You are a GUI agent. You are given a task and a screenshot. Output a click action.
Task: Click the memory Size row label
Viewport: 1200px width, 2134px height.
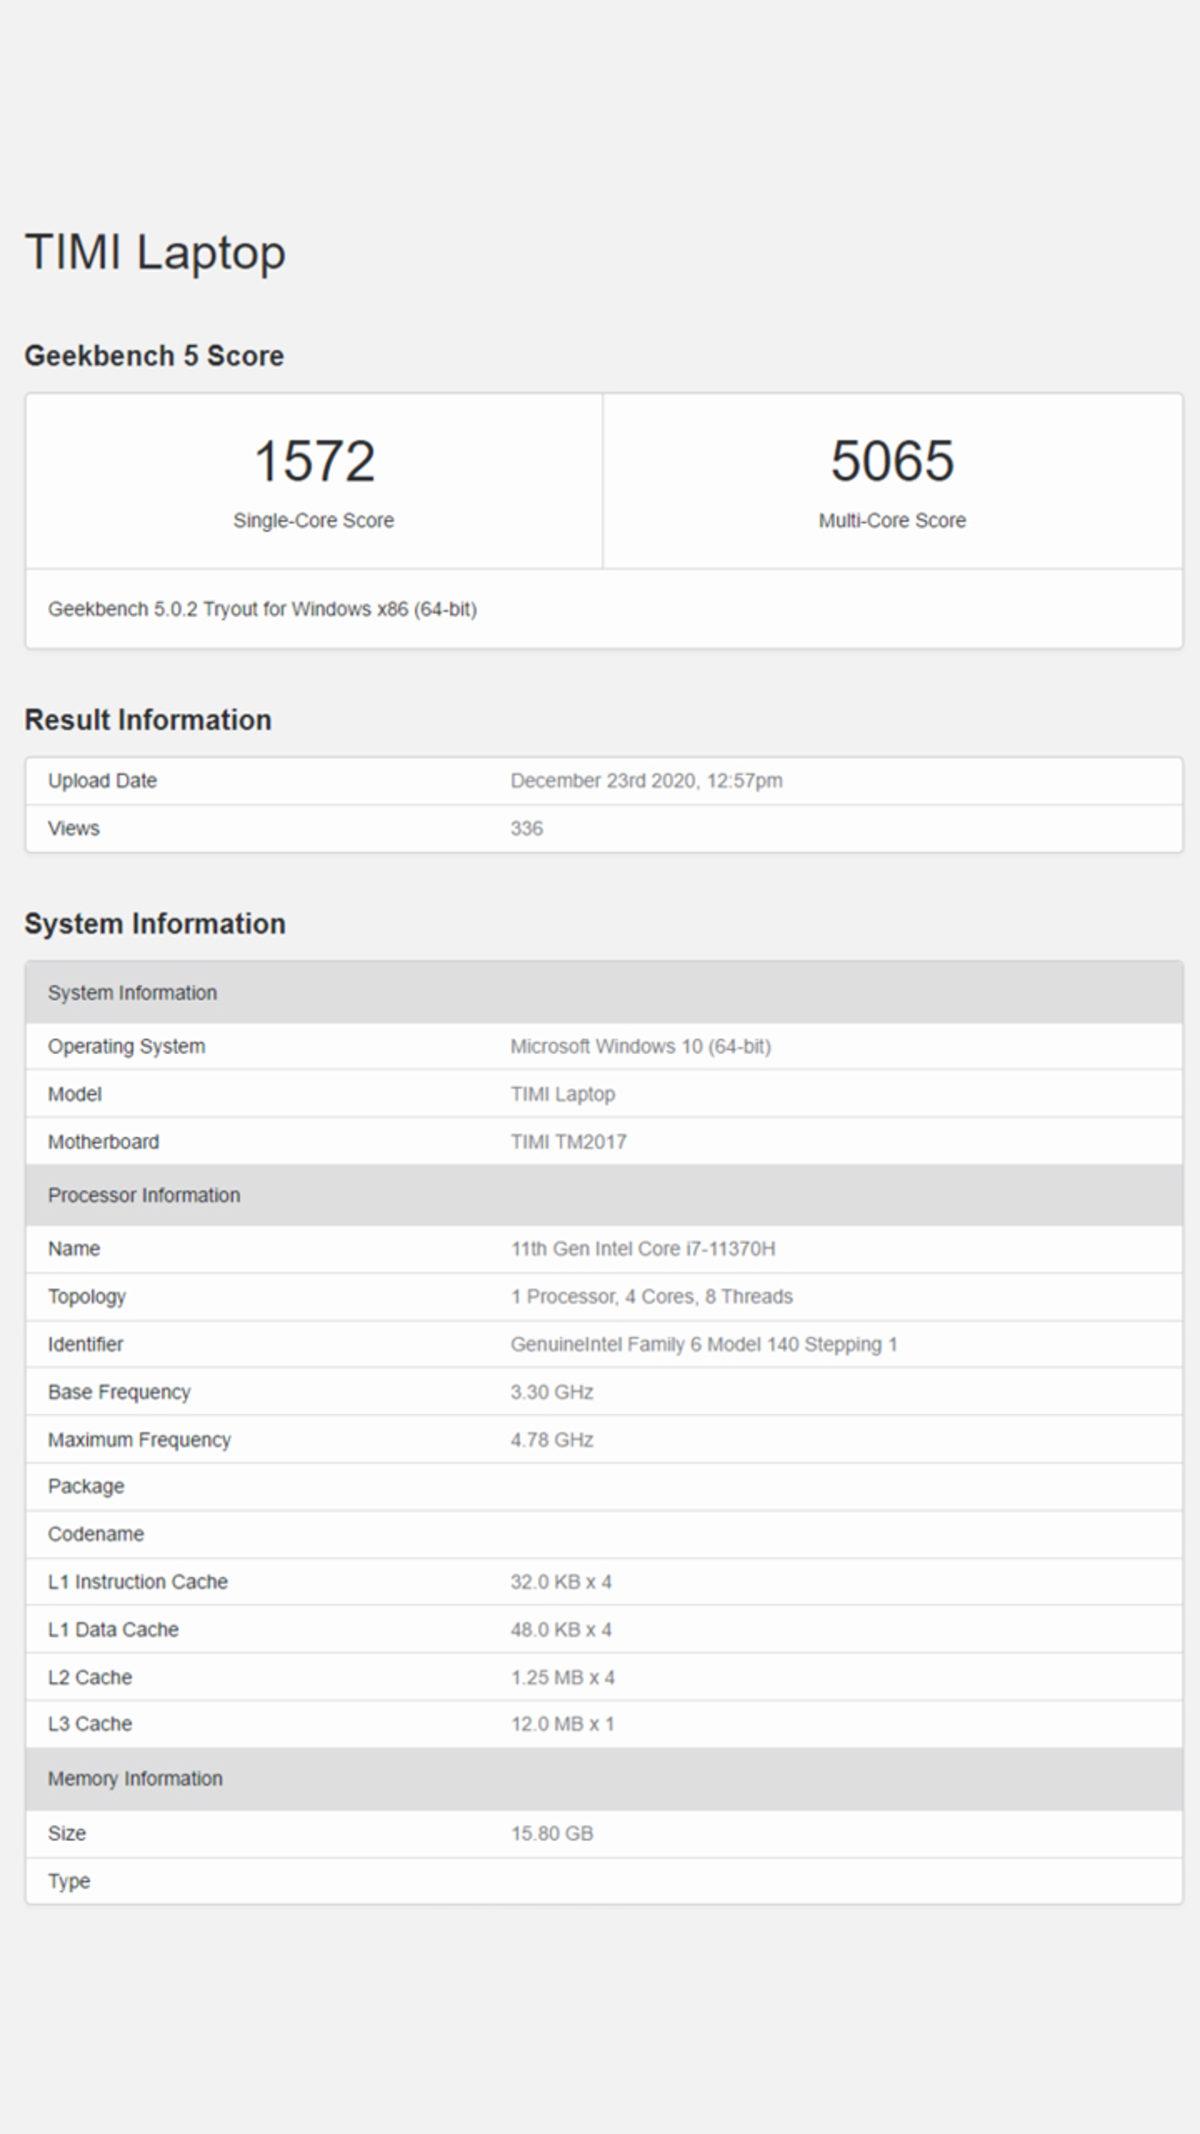pos(67,1834)
